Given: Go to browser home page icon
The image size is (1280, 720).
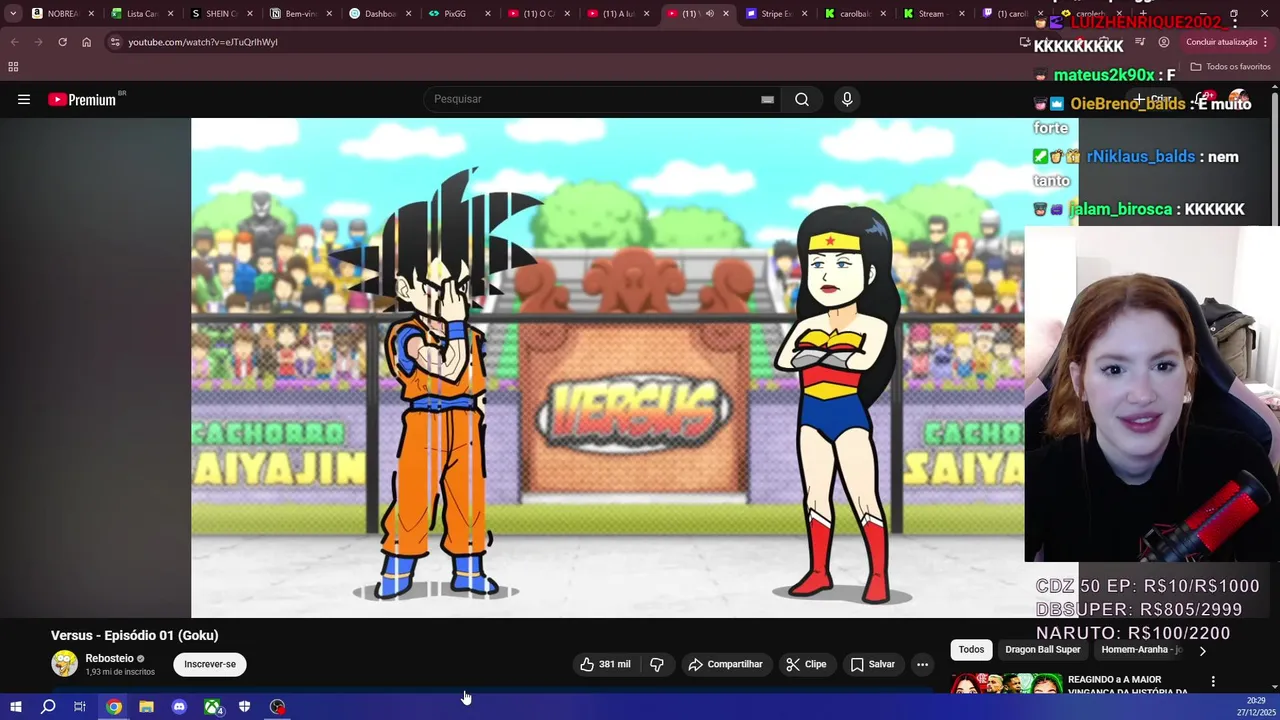Looking at the screenshot, I should point(86,42).
